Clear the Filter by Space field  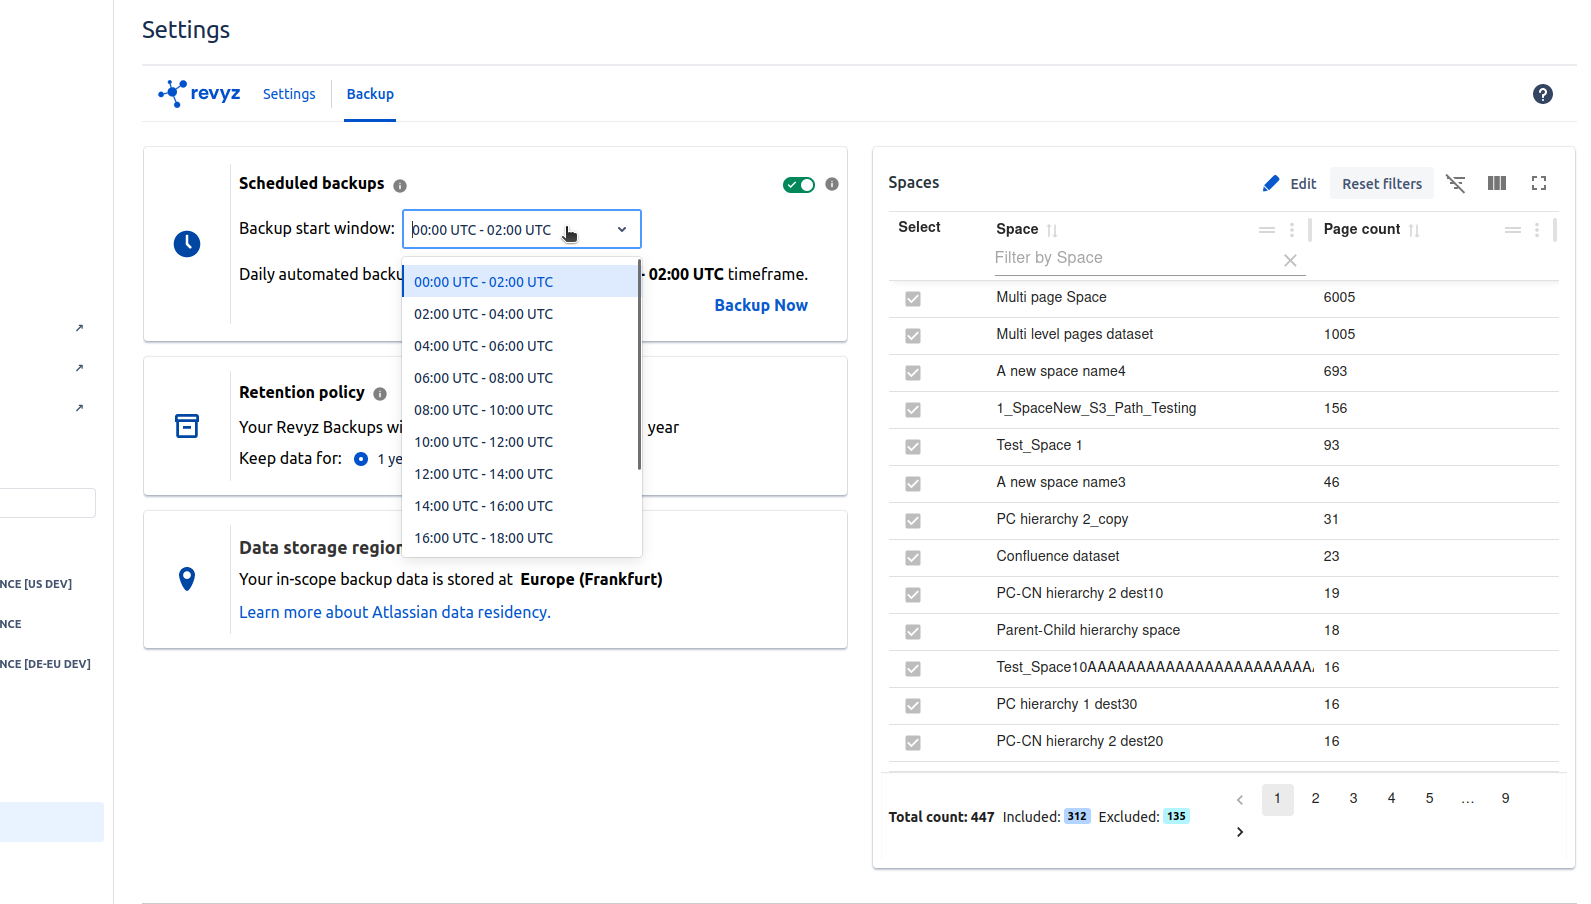[x=1290, y=260]
